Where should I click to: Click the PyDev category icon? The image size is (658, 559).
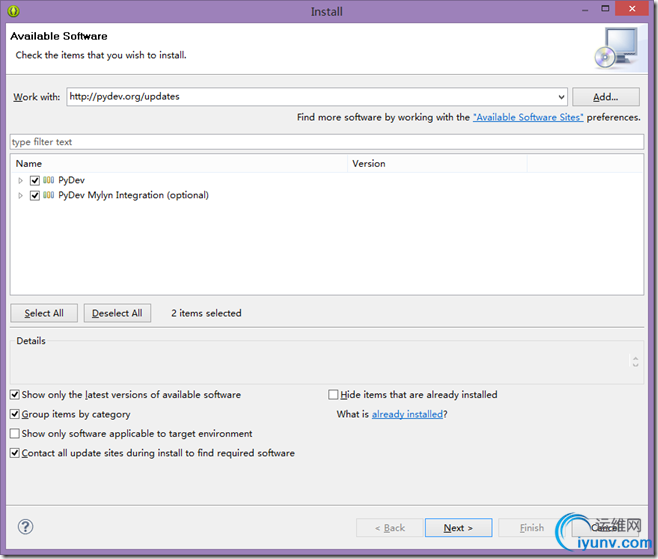point(49,180)
